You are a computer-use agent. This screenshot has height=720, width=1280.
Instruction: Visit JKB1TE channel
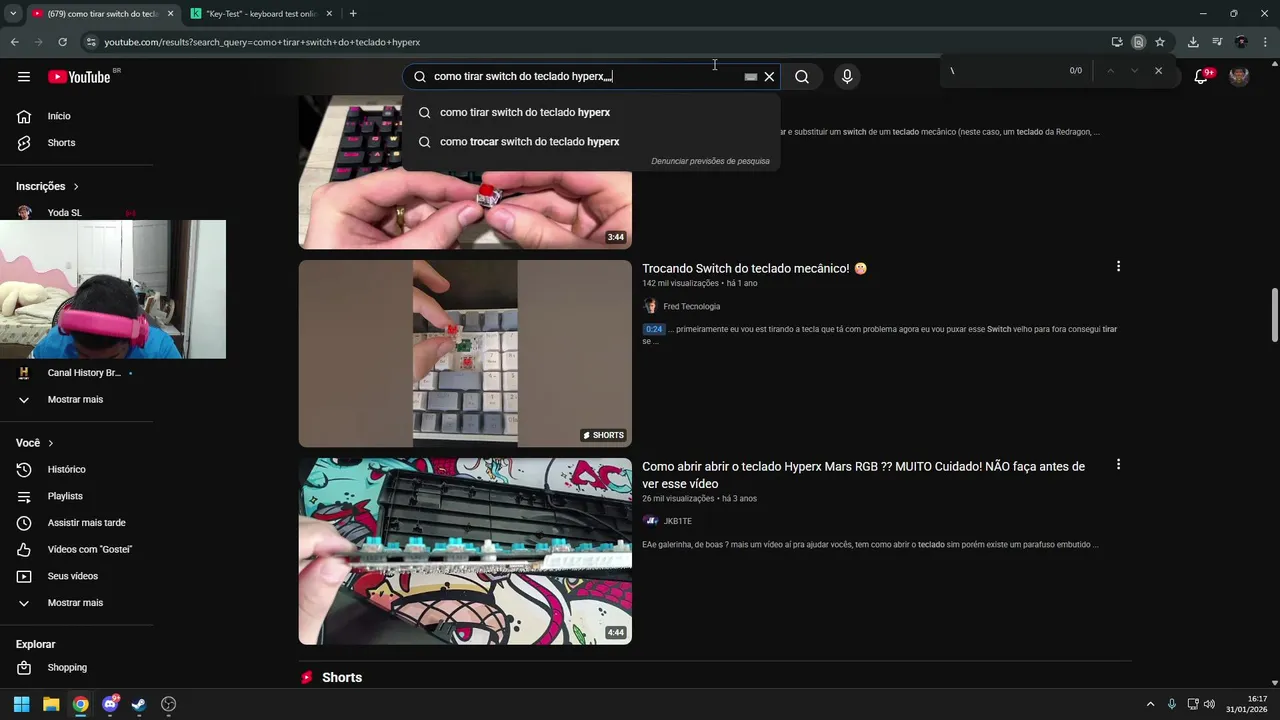(677, 521)
